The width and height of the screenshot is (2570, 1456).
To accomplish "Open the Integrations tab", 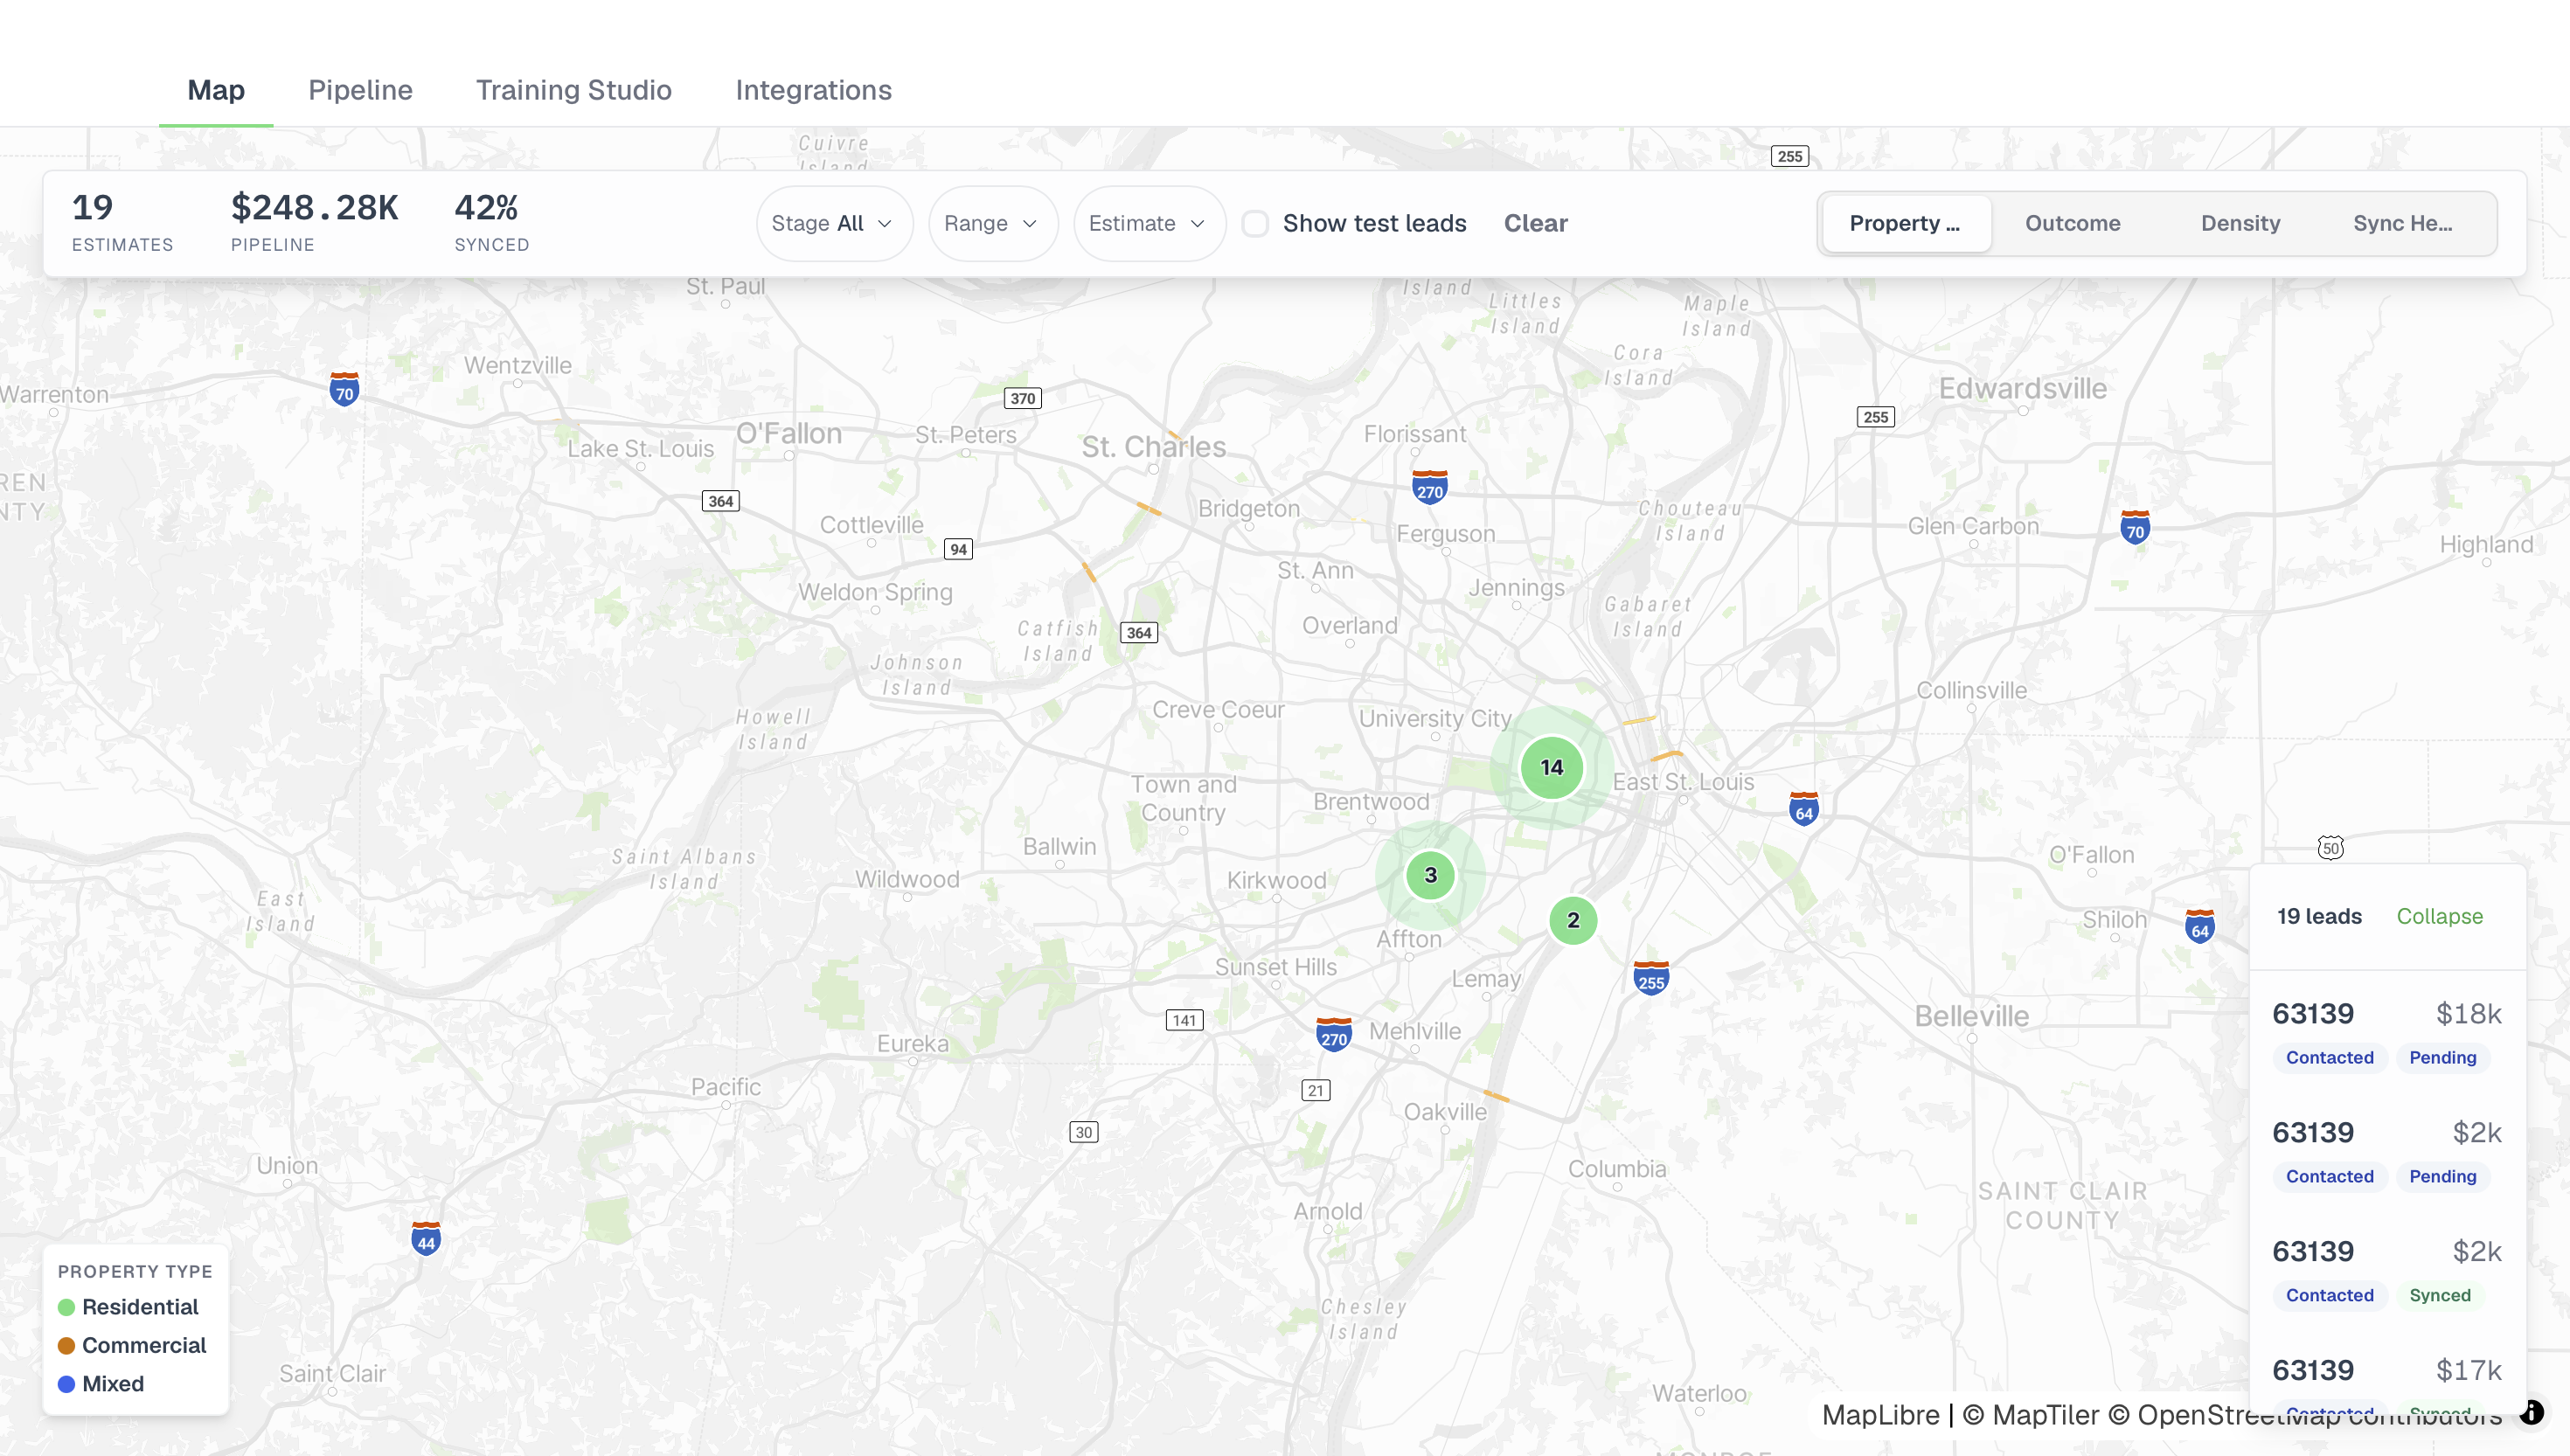I will point(814,90).
